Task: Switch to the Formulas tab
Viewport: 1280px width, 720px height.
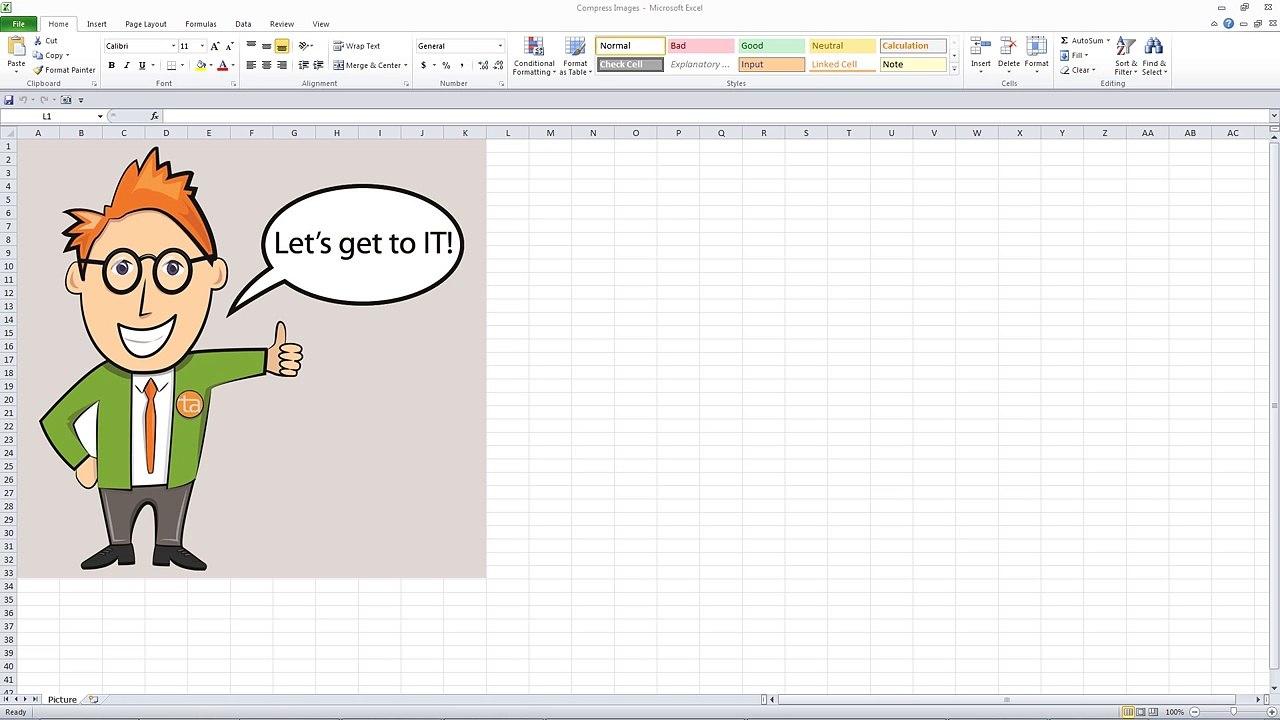Action: point(201,24)
